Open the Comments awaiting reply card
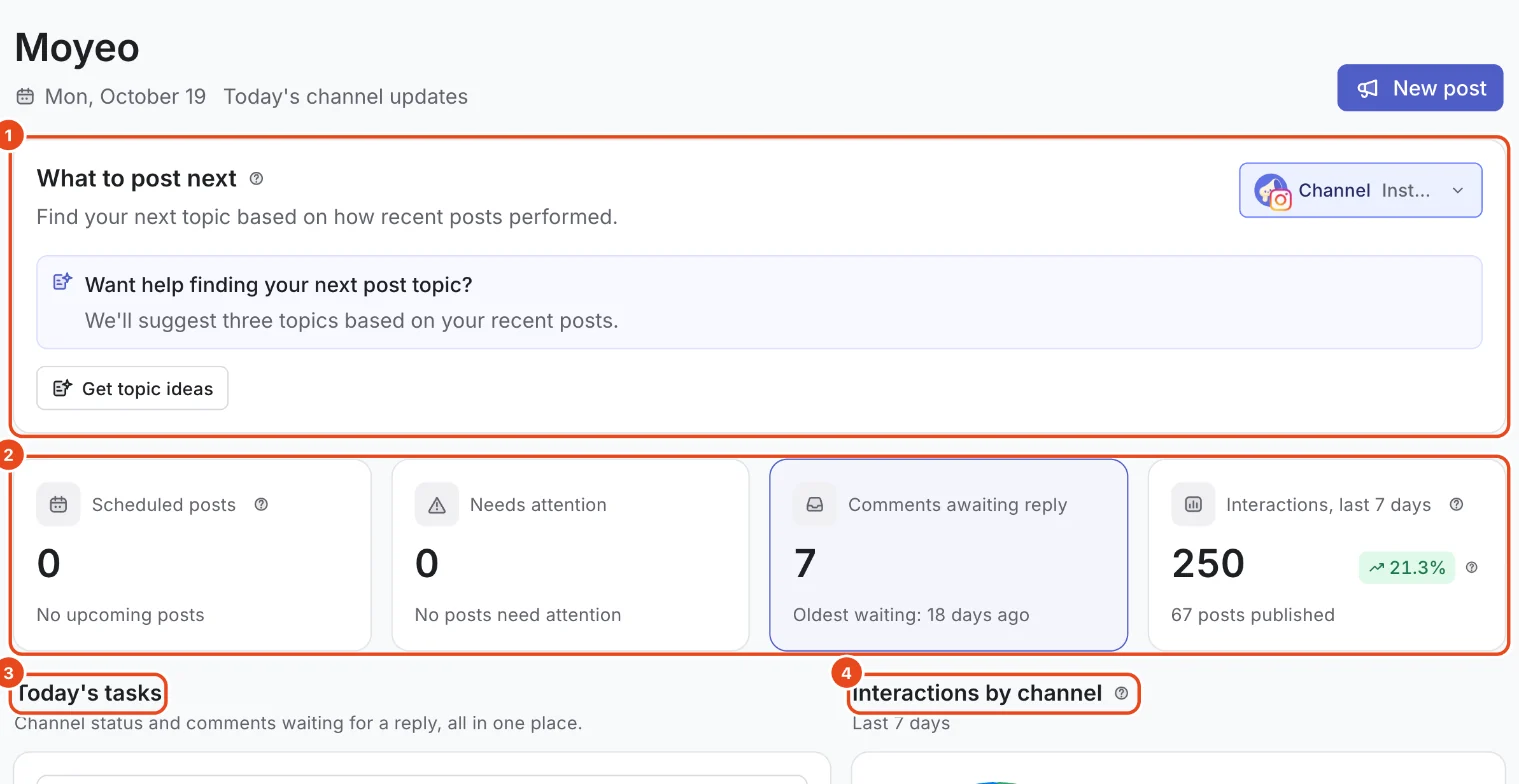Image resolution: width=1519 pixels, height=784 pixels. pos(948,555)
